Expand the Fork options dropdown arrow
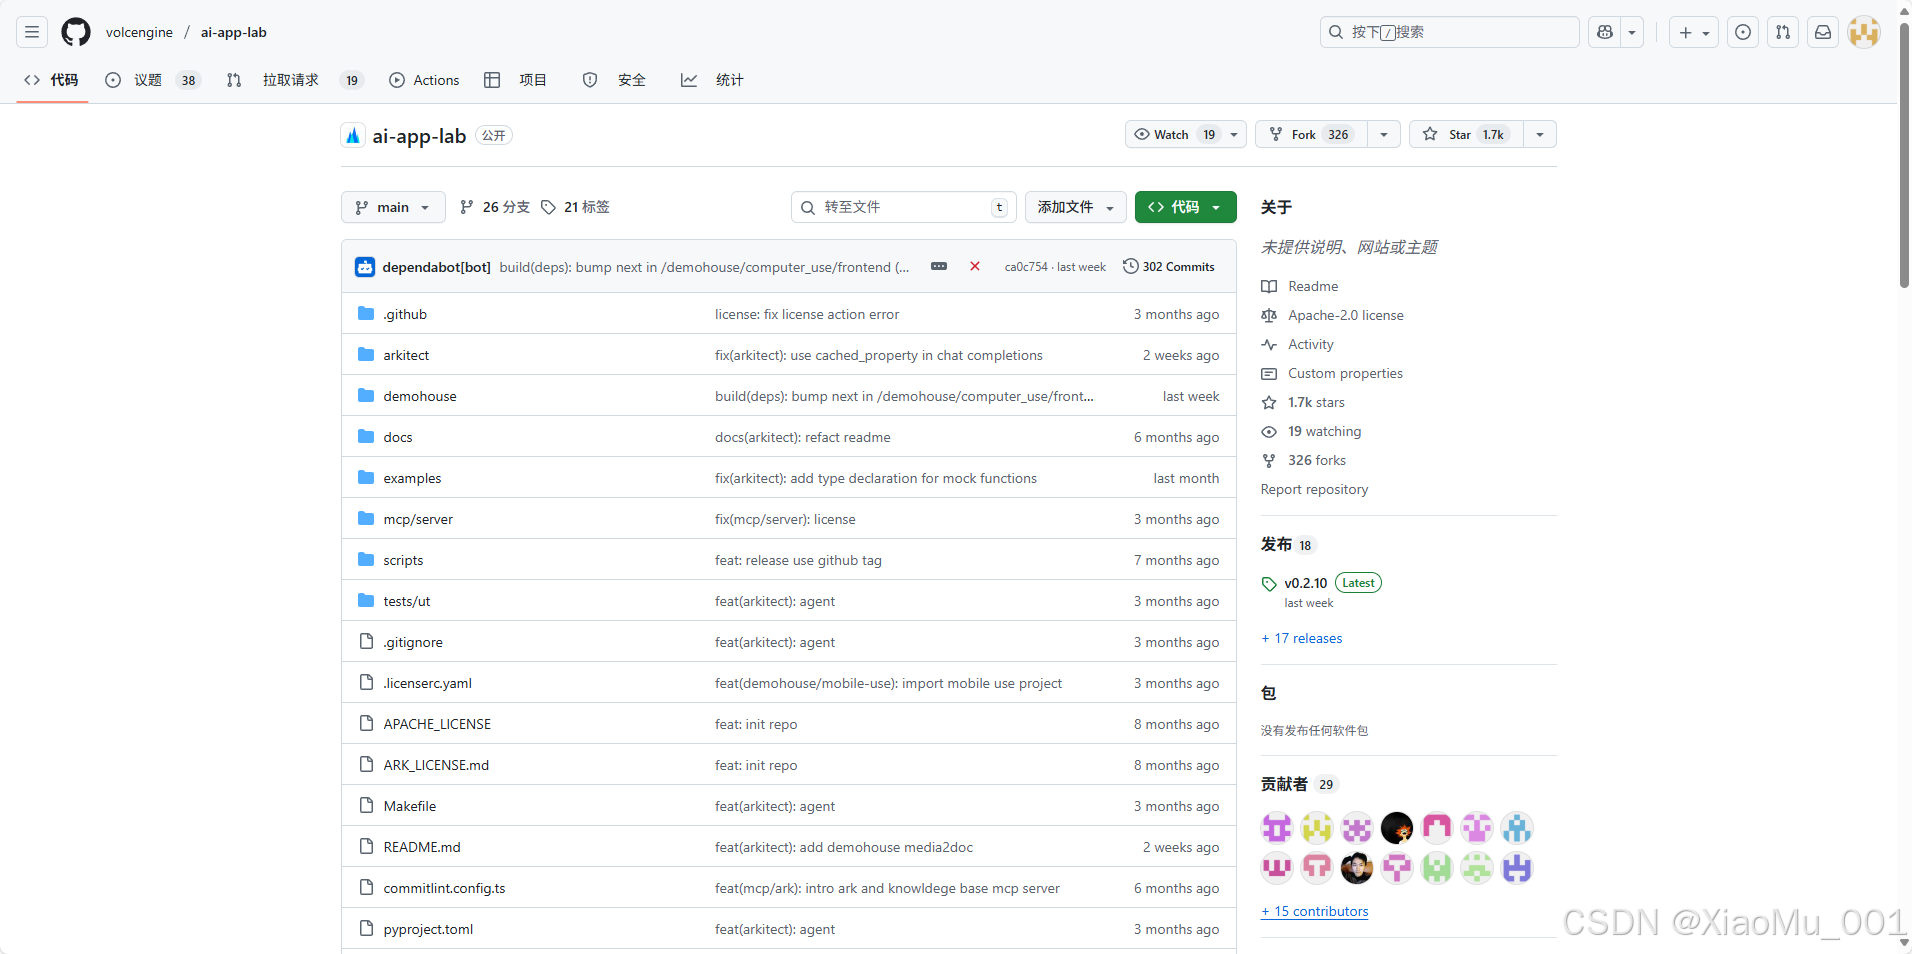This screenshot has width=1912, height=954. 1384,134
